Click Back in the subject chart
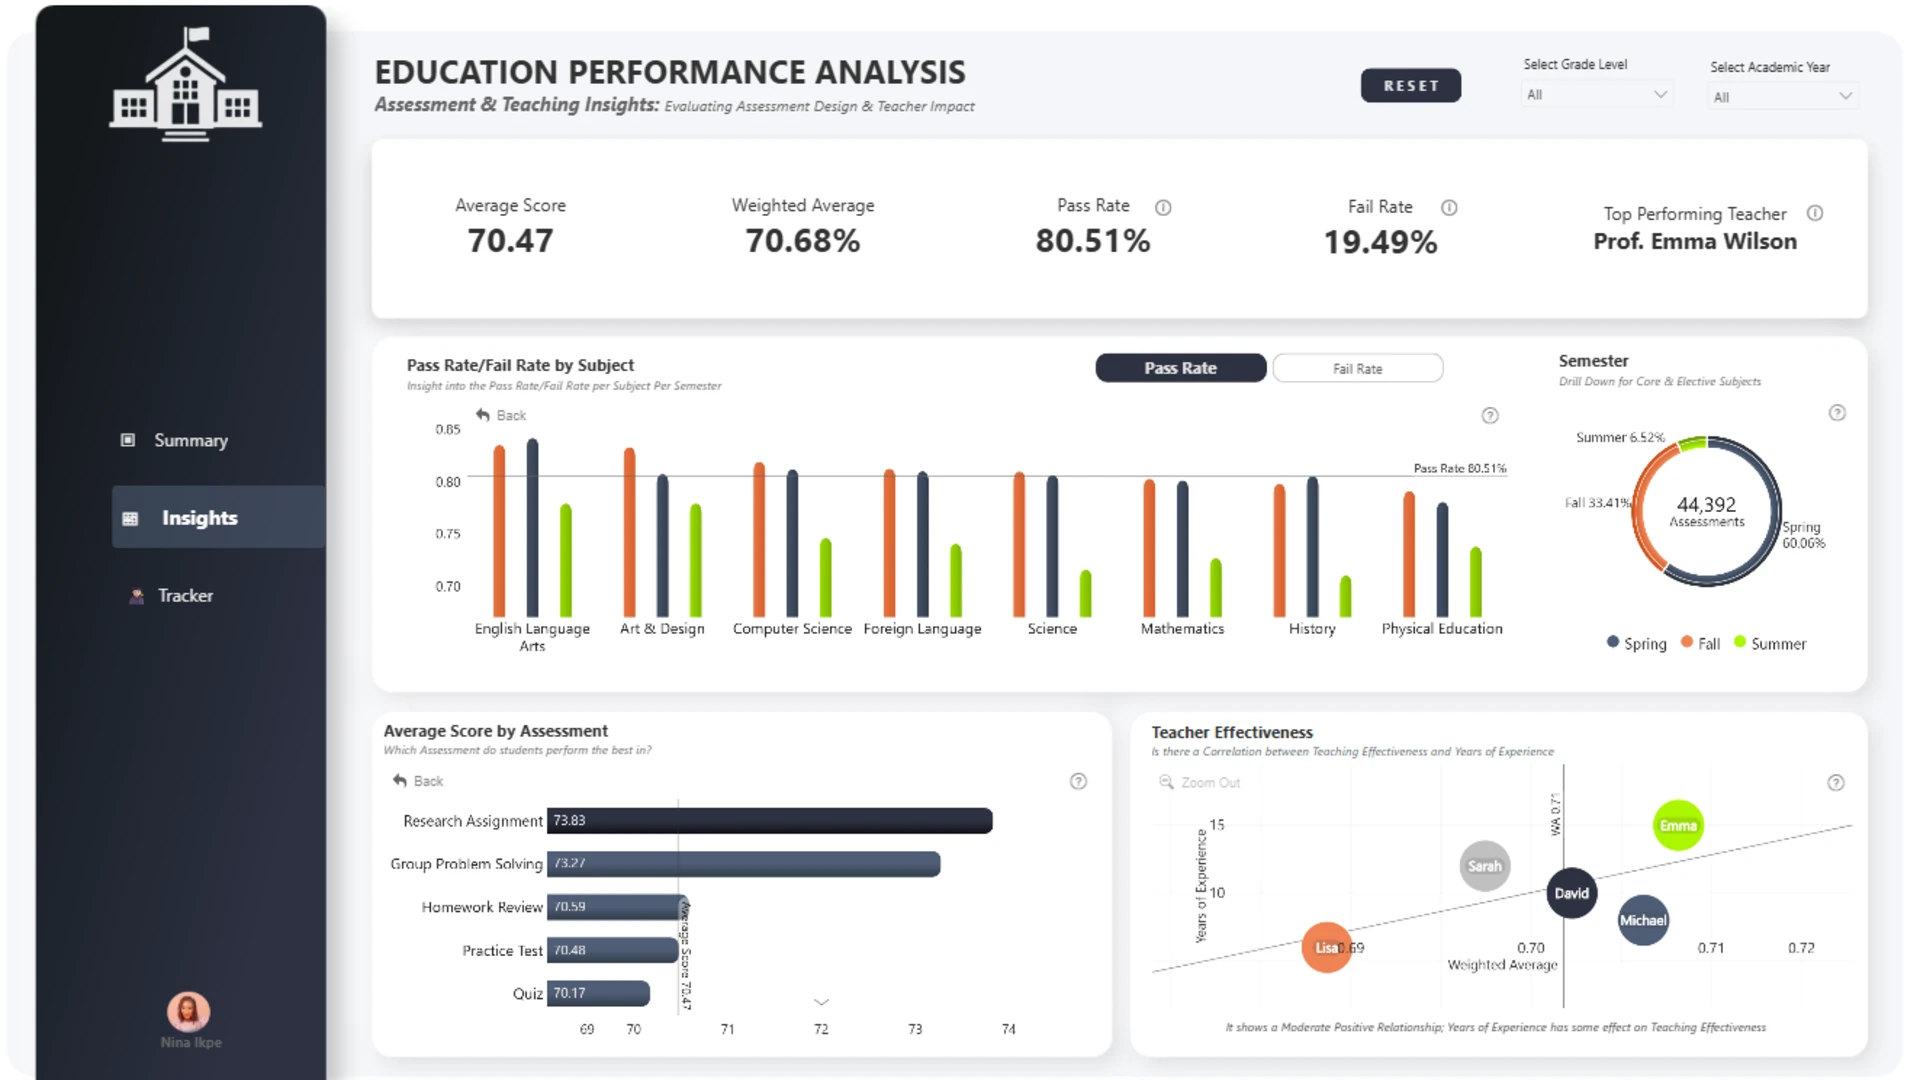This screenshot has width=1920, height=1080. [x=501, y=415]
